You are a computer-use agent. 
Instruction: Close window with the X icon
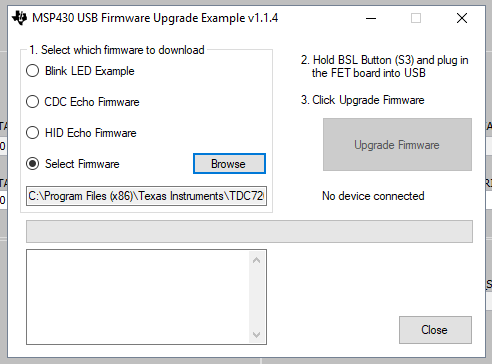click(x=462, y=18)
